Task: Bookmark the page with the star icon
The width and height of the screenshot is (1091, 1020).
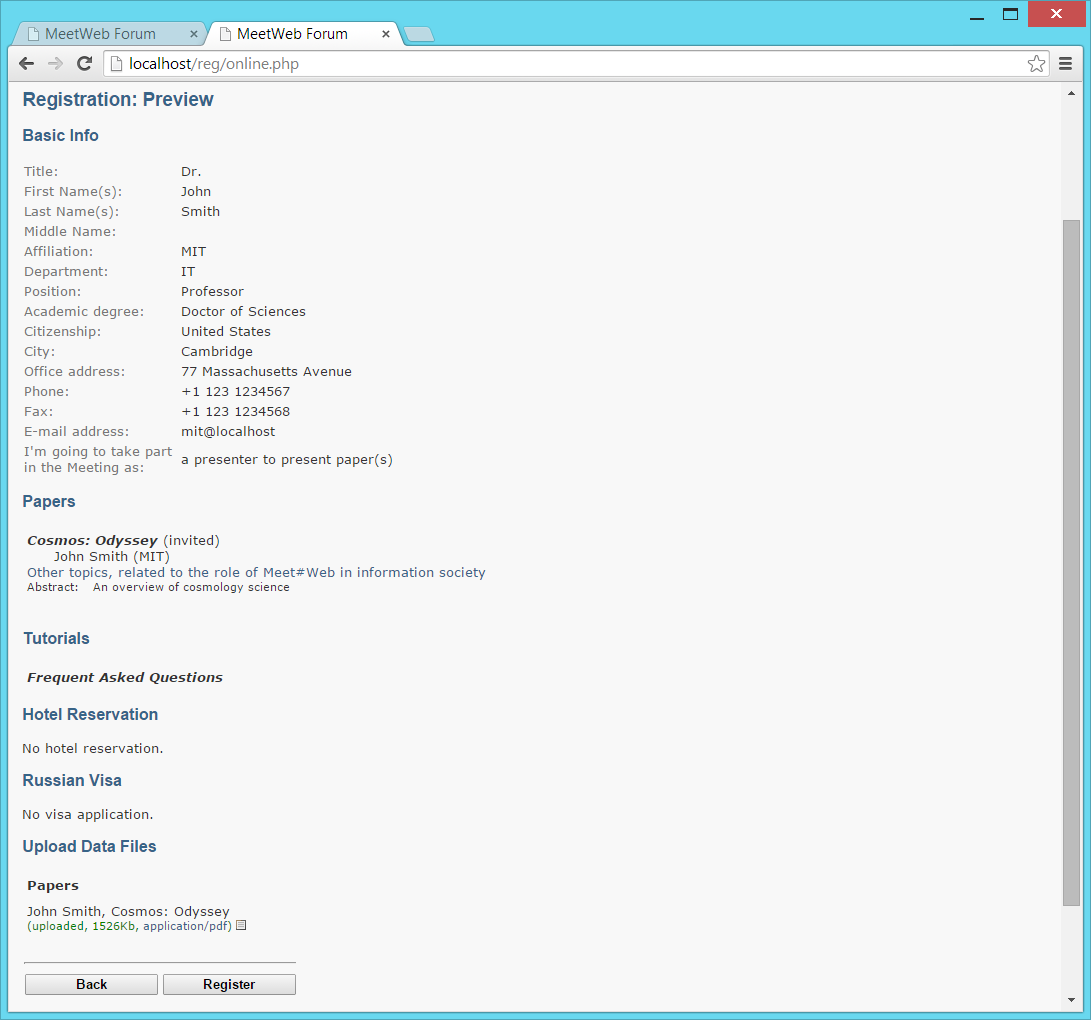Action: coord(1035,63)
